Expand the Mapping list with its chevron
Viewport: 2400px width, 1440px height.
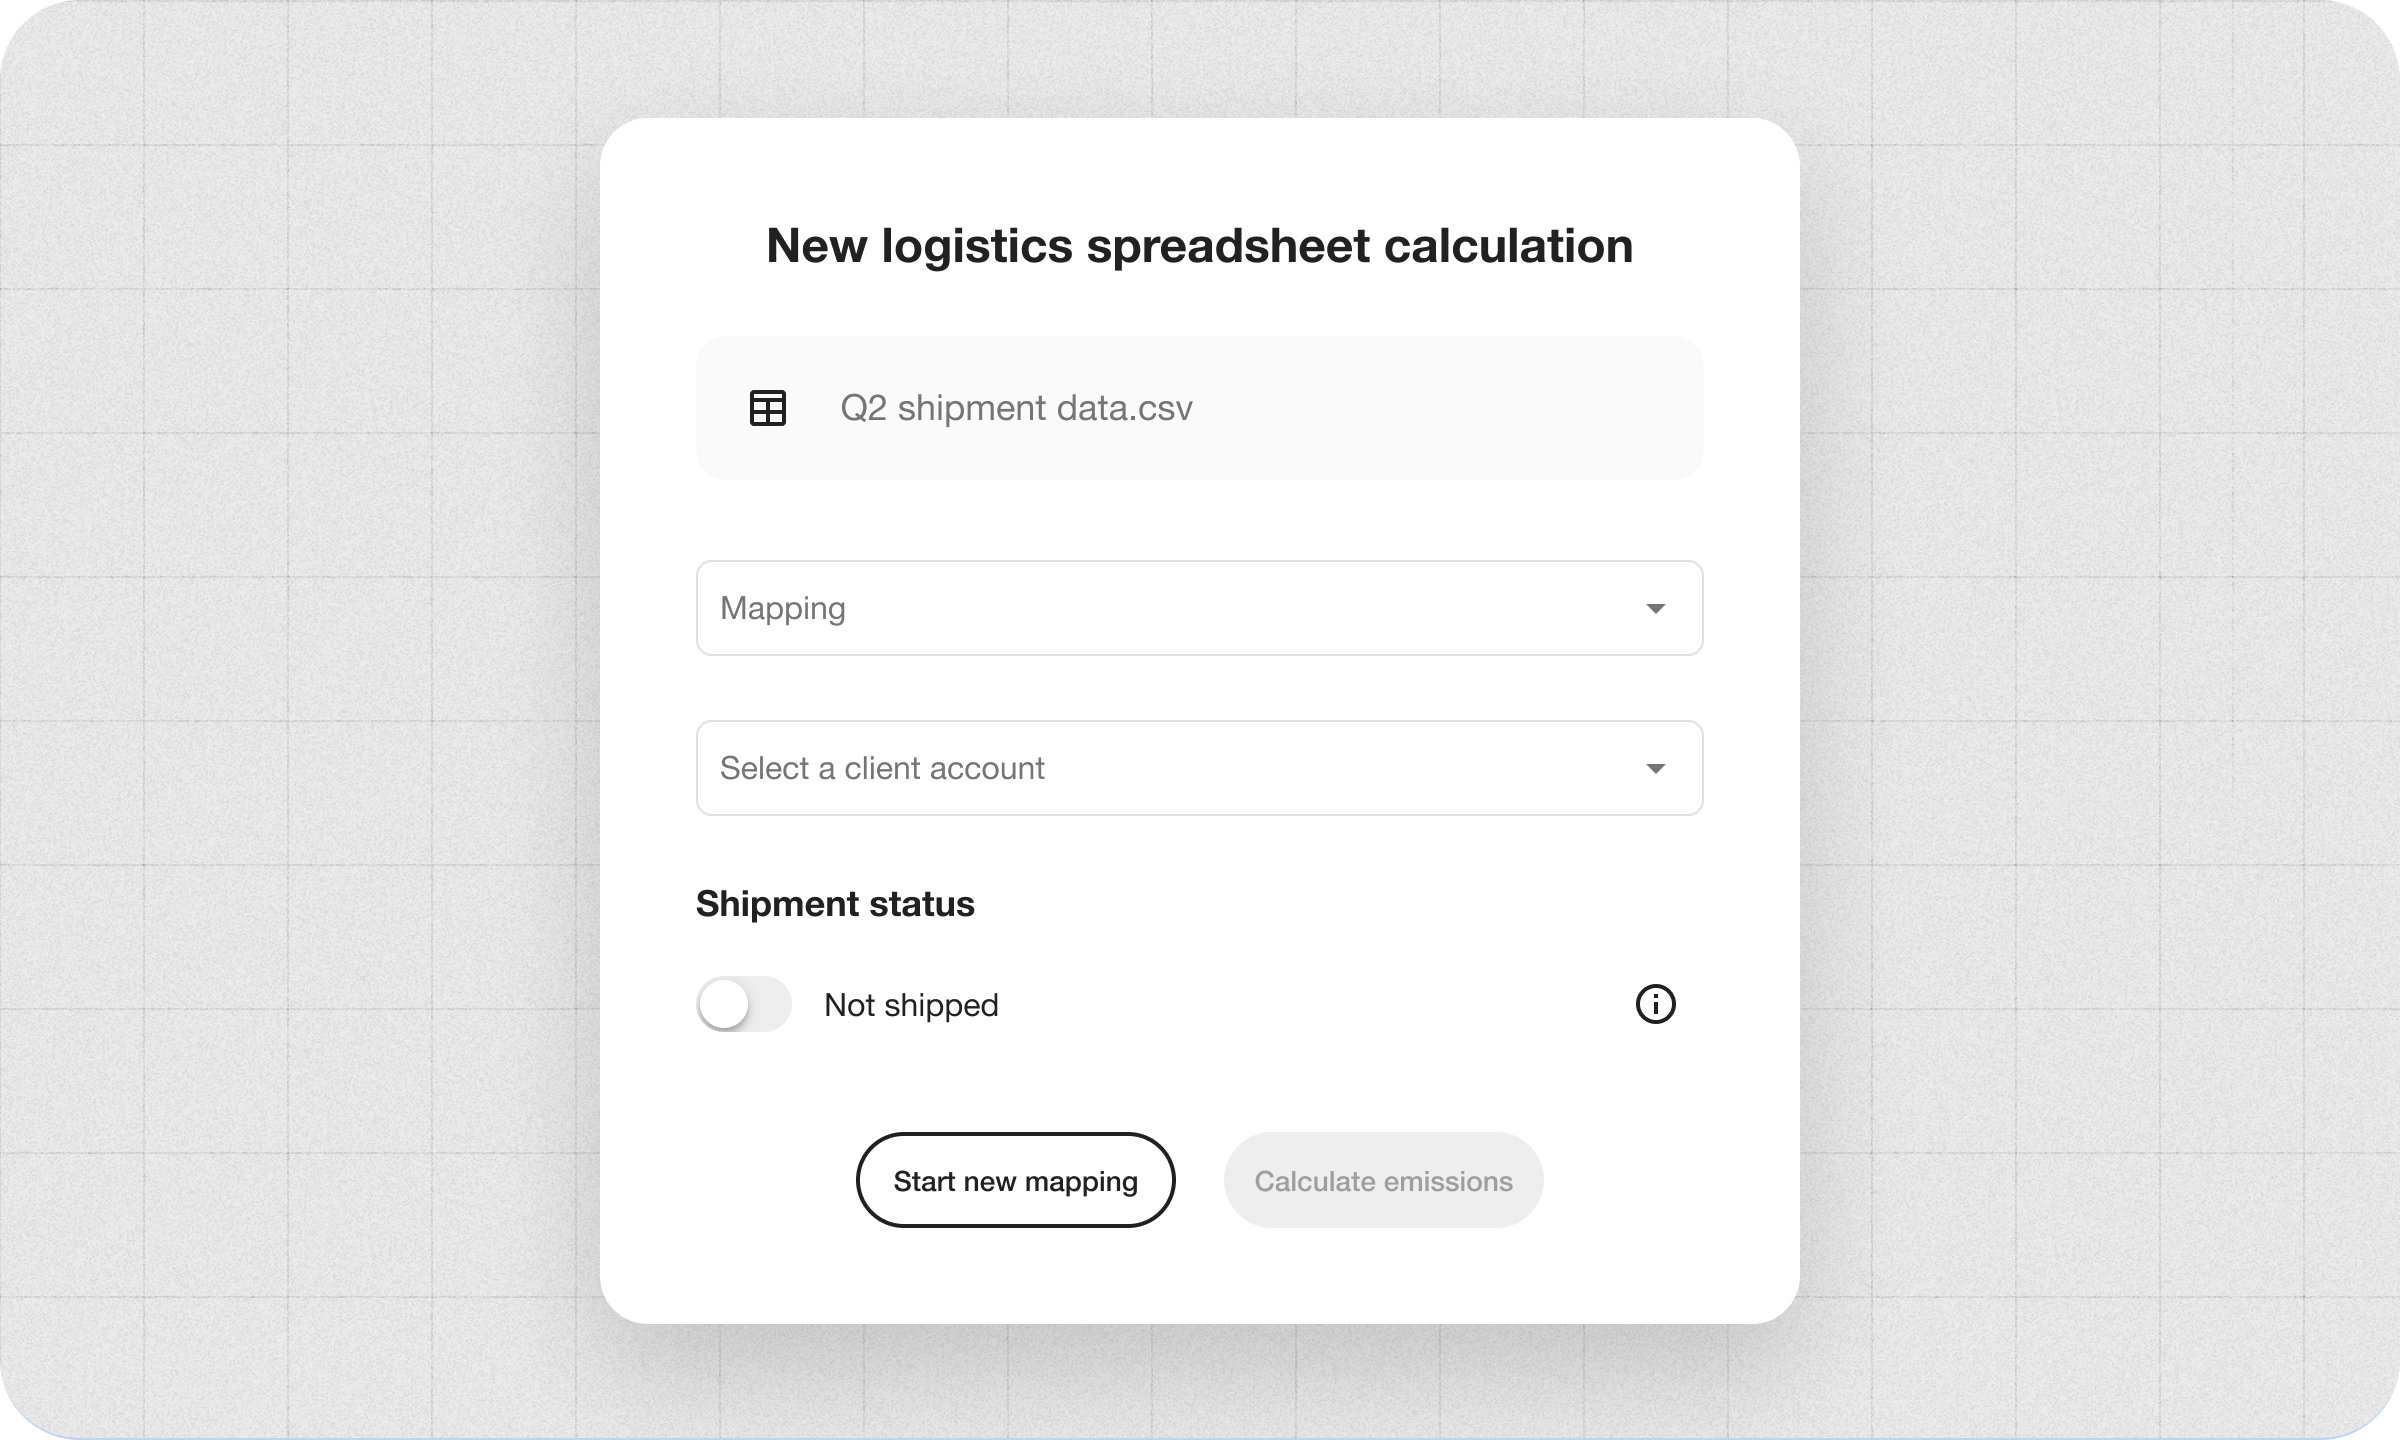pos(1656,607)
